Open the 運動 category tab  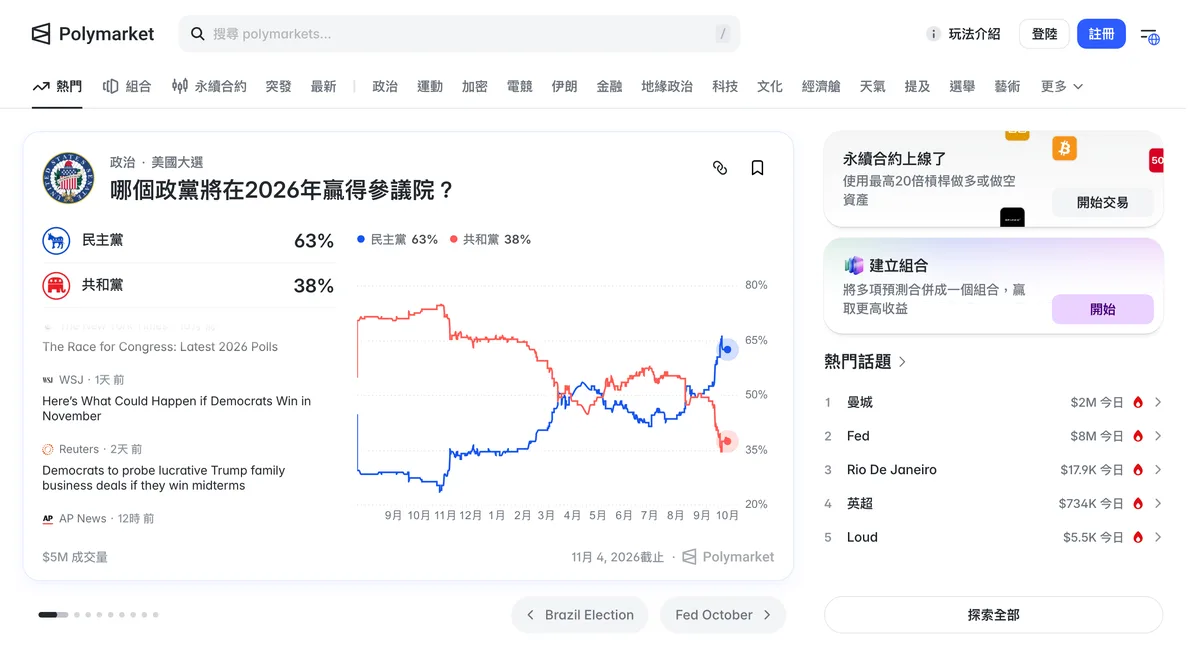coord(430,87)
